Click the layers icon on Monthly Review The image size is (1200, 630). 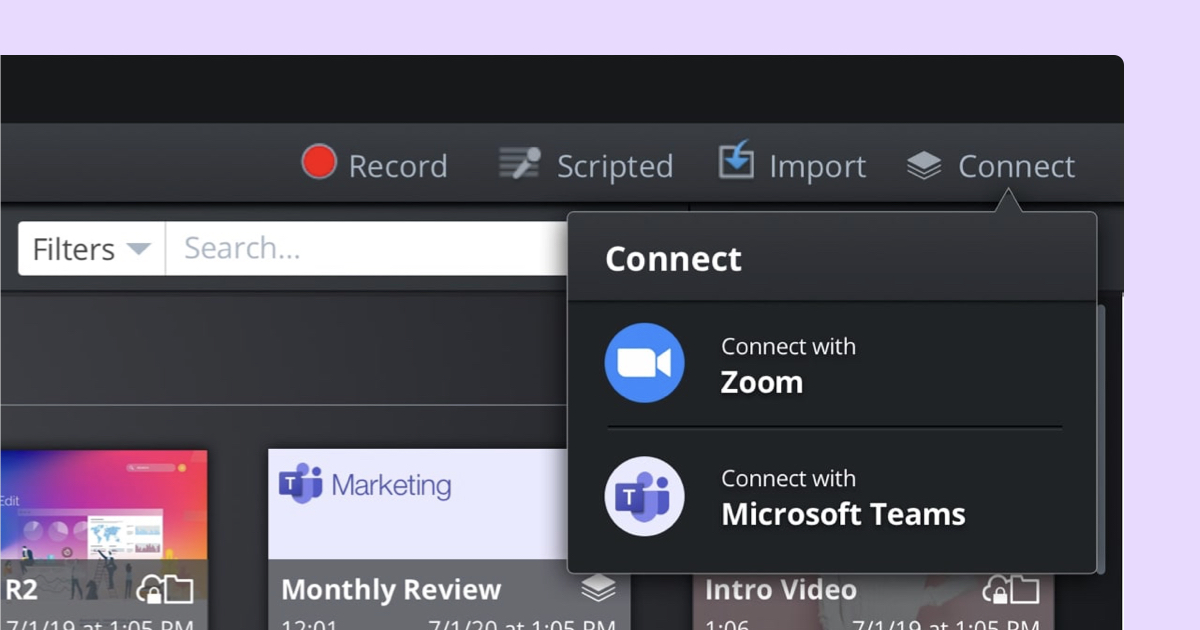click(x=598, y=590)
